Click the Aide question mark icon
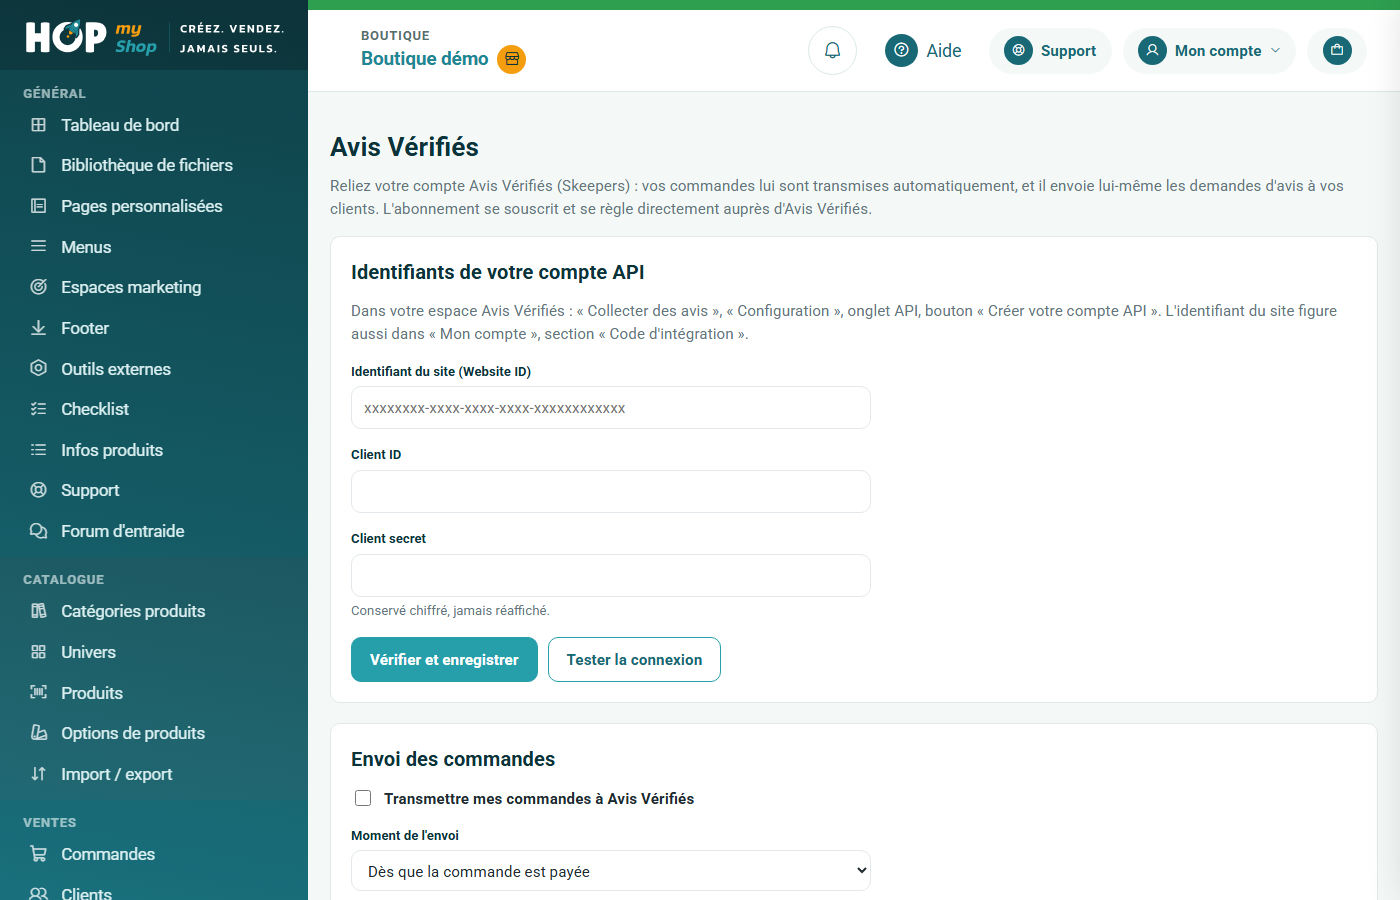 (901, 50)
